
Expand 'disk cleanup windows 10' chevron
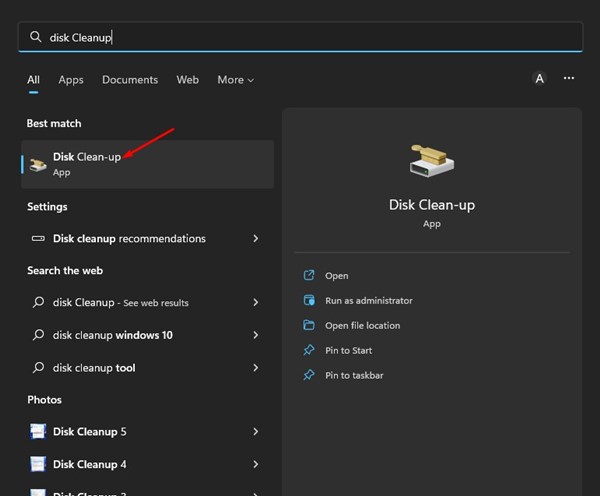pos(256,335)
